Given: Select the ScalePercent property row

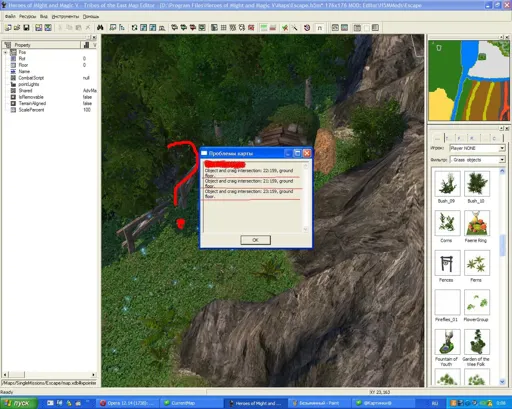Looking at the screenshot, I should coord(50,110).
